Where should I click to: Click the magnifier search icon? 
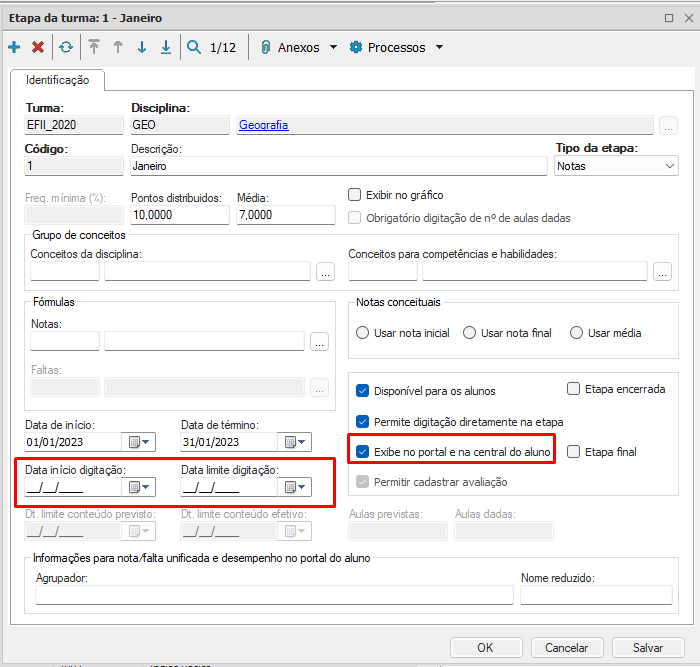(193, 47)
